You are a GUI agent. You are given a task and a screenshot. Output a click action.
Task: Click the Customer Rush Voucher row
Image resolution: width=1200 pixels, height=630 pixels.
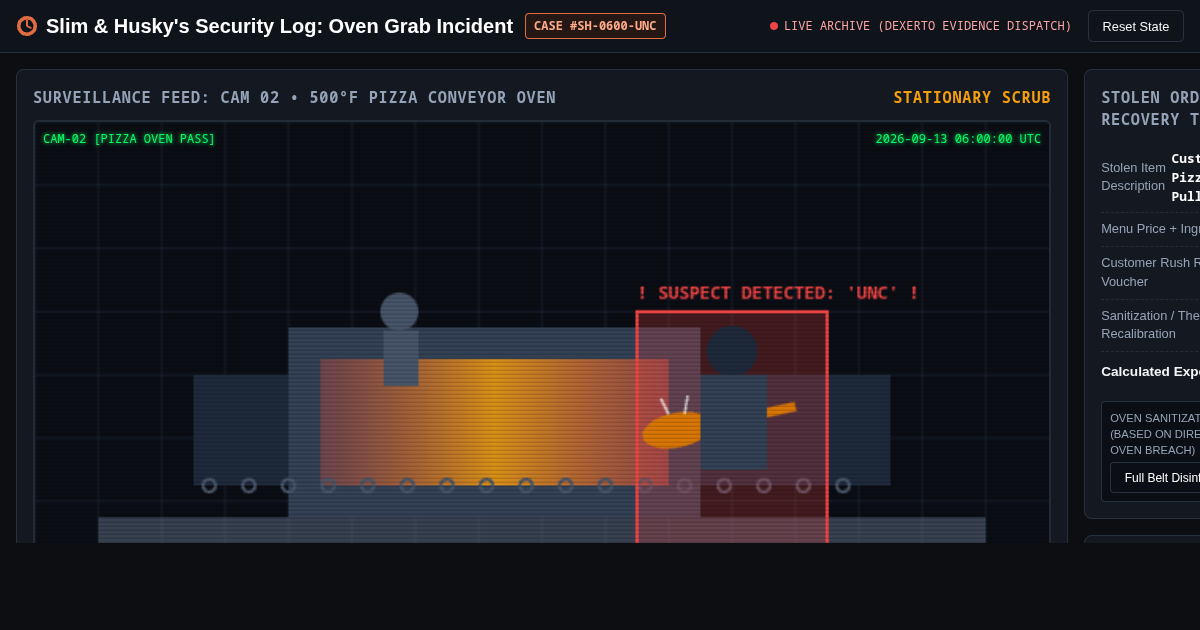1150,272
